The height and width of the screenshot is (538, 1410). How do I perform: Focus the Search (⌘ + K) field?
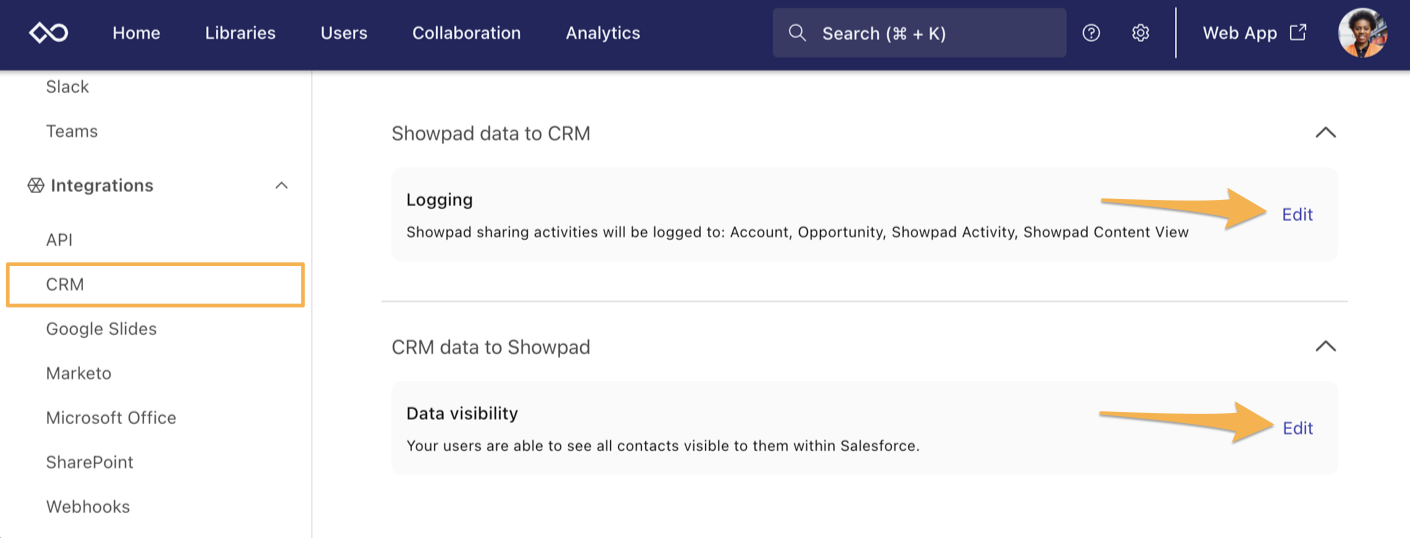coord(919,33)
